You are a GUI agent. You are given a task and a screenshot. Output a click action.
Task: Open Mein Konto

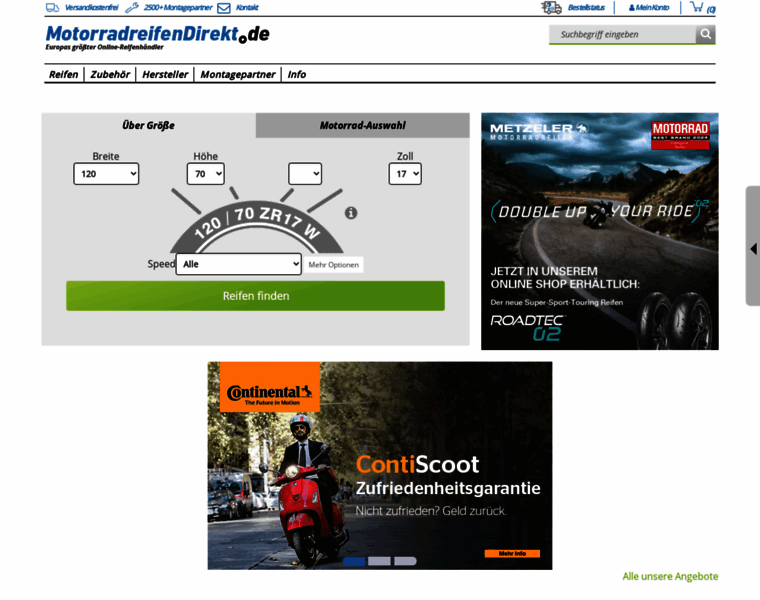coord(649,8)
